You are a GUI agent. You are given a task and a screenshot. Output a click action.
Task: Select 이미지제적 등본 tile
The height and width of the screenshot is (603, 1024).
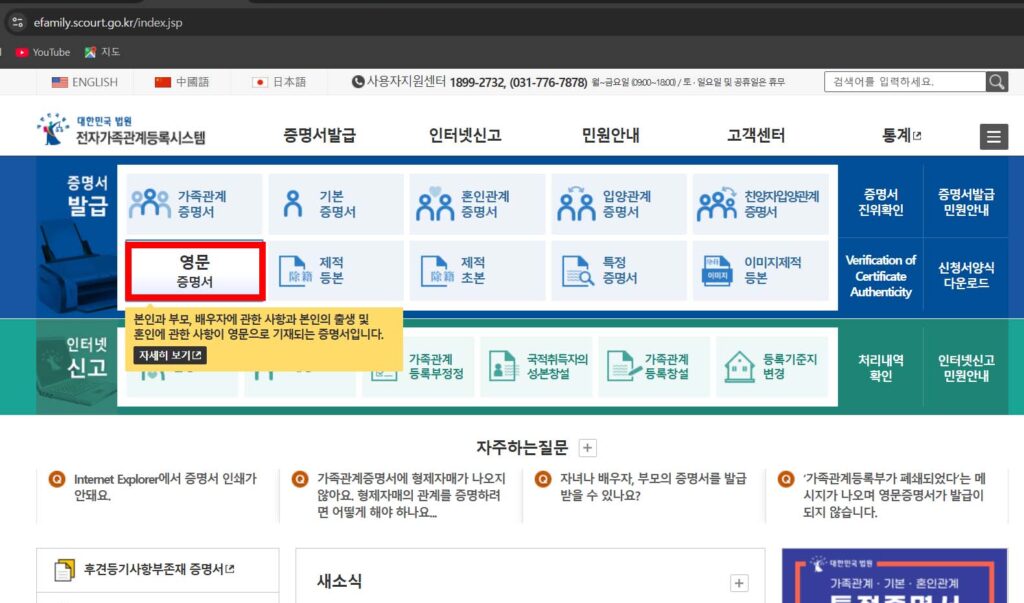(761, 270)
